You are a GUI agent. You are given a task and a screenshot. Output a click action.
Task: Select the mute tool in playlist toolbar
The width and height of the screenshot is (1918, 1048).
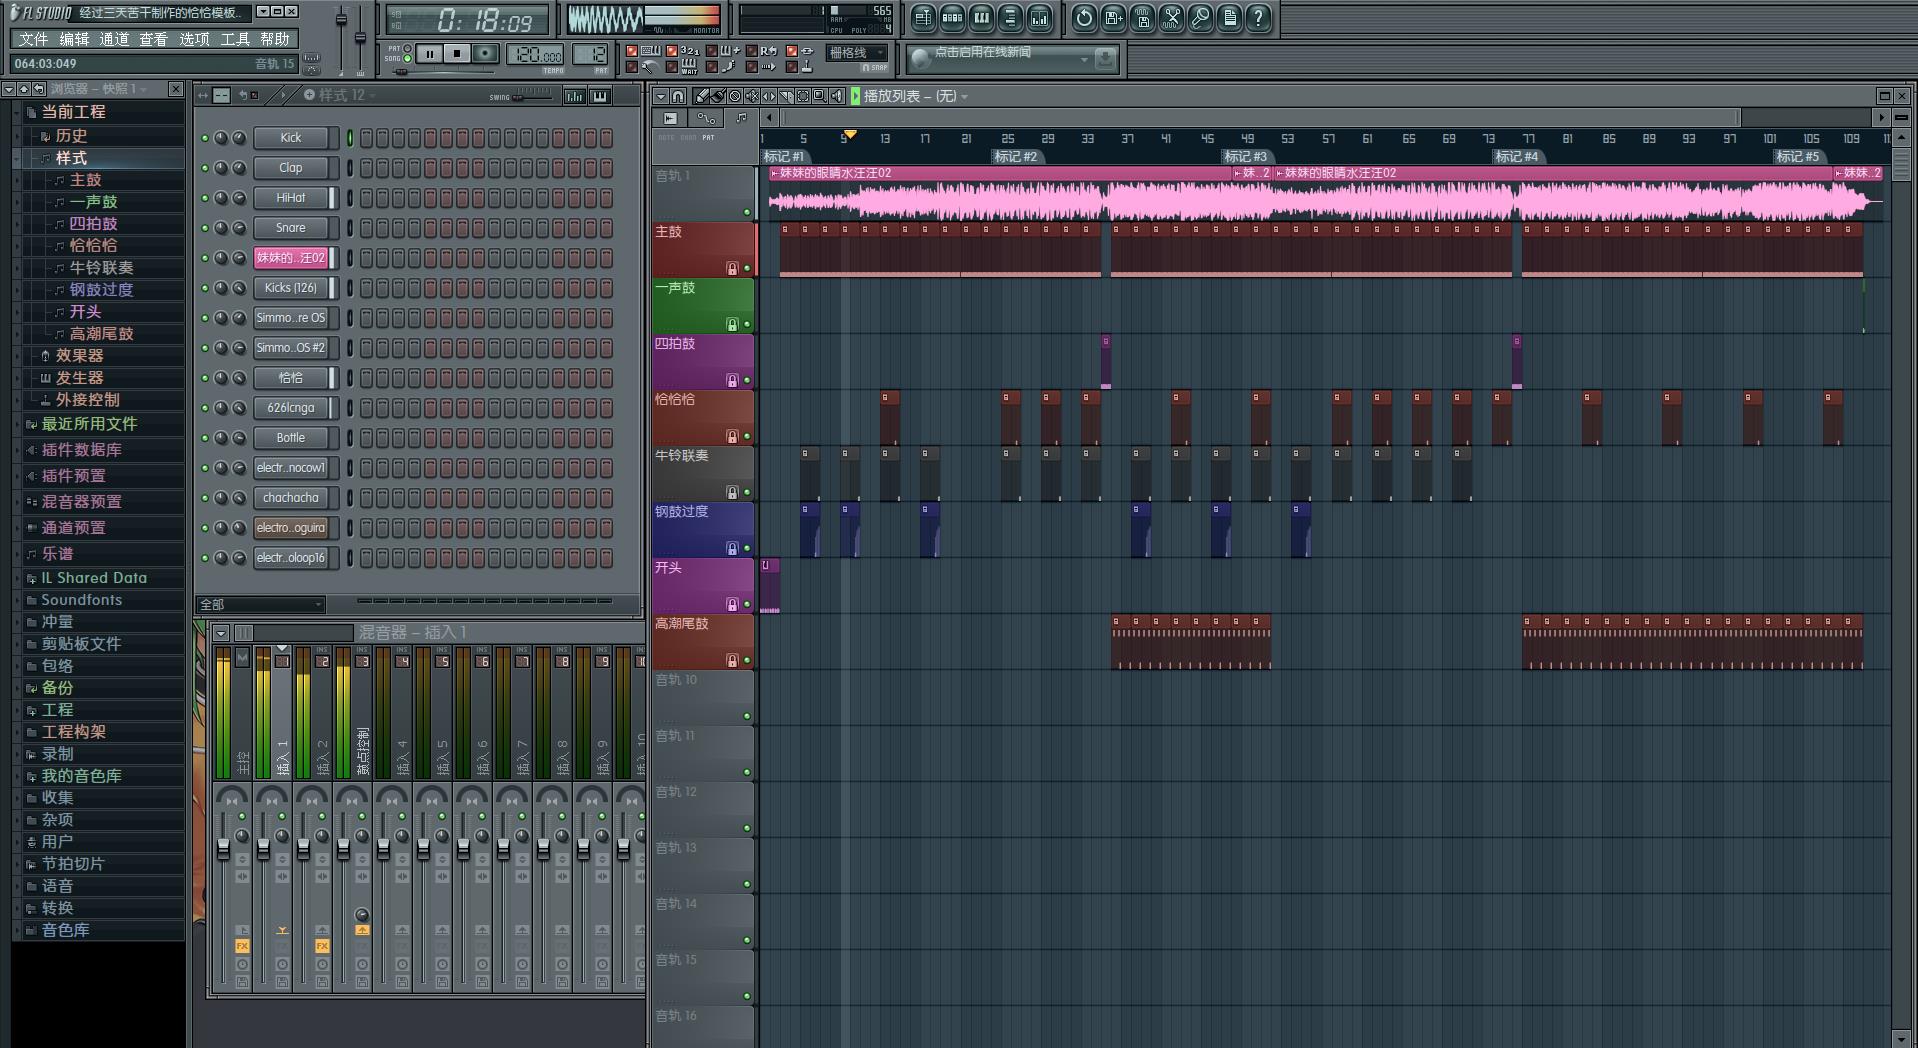752,96
